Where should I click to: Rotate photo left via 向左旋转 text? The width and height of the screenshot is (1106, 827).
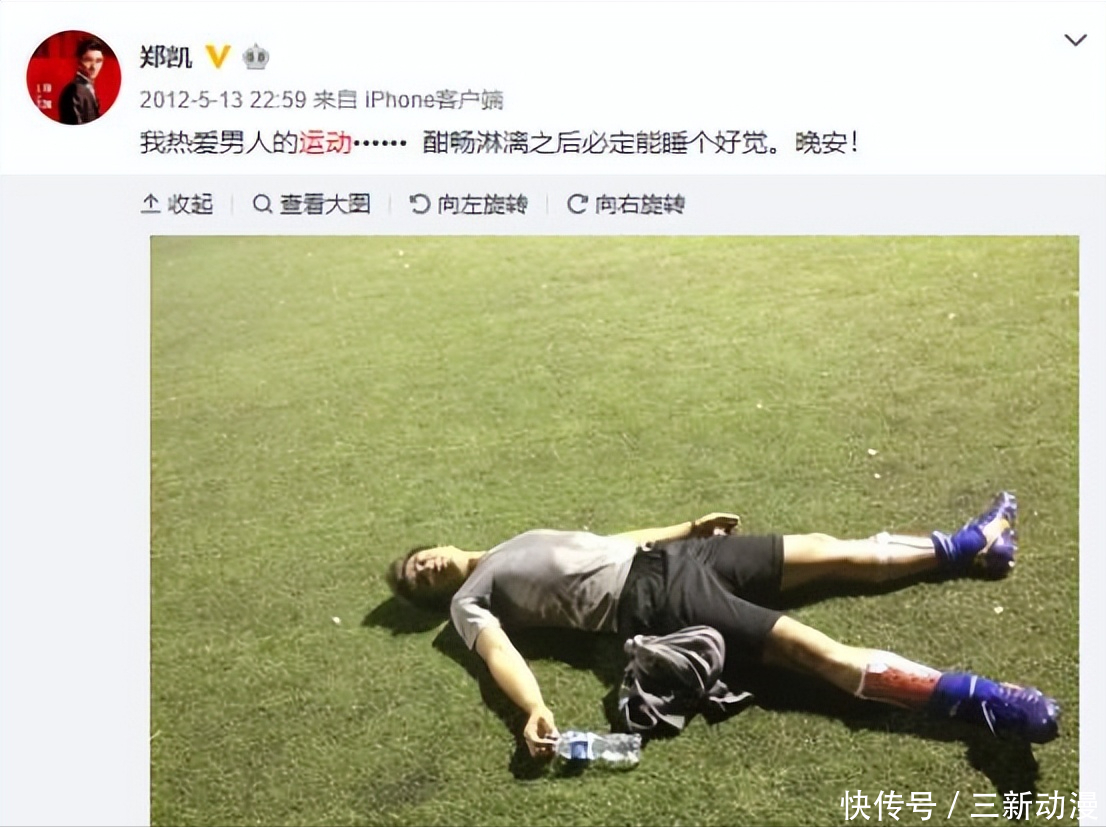482,204
